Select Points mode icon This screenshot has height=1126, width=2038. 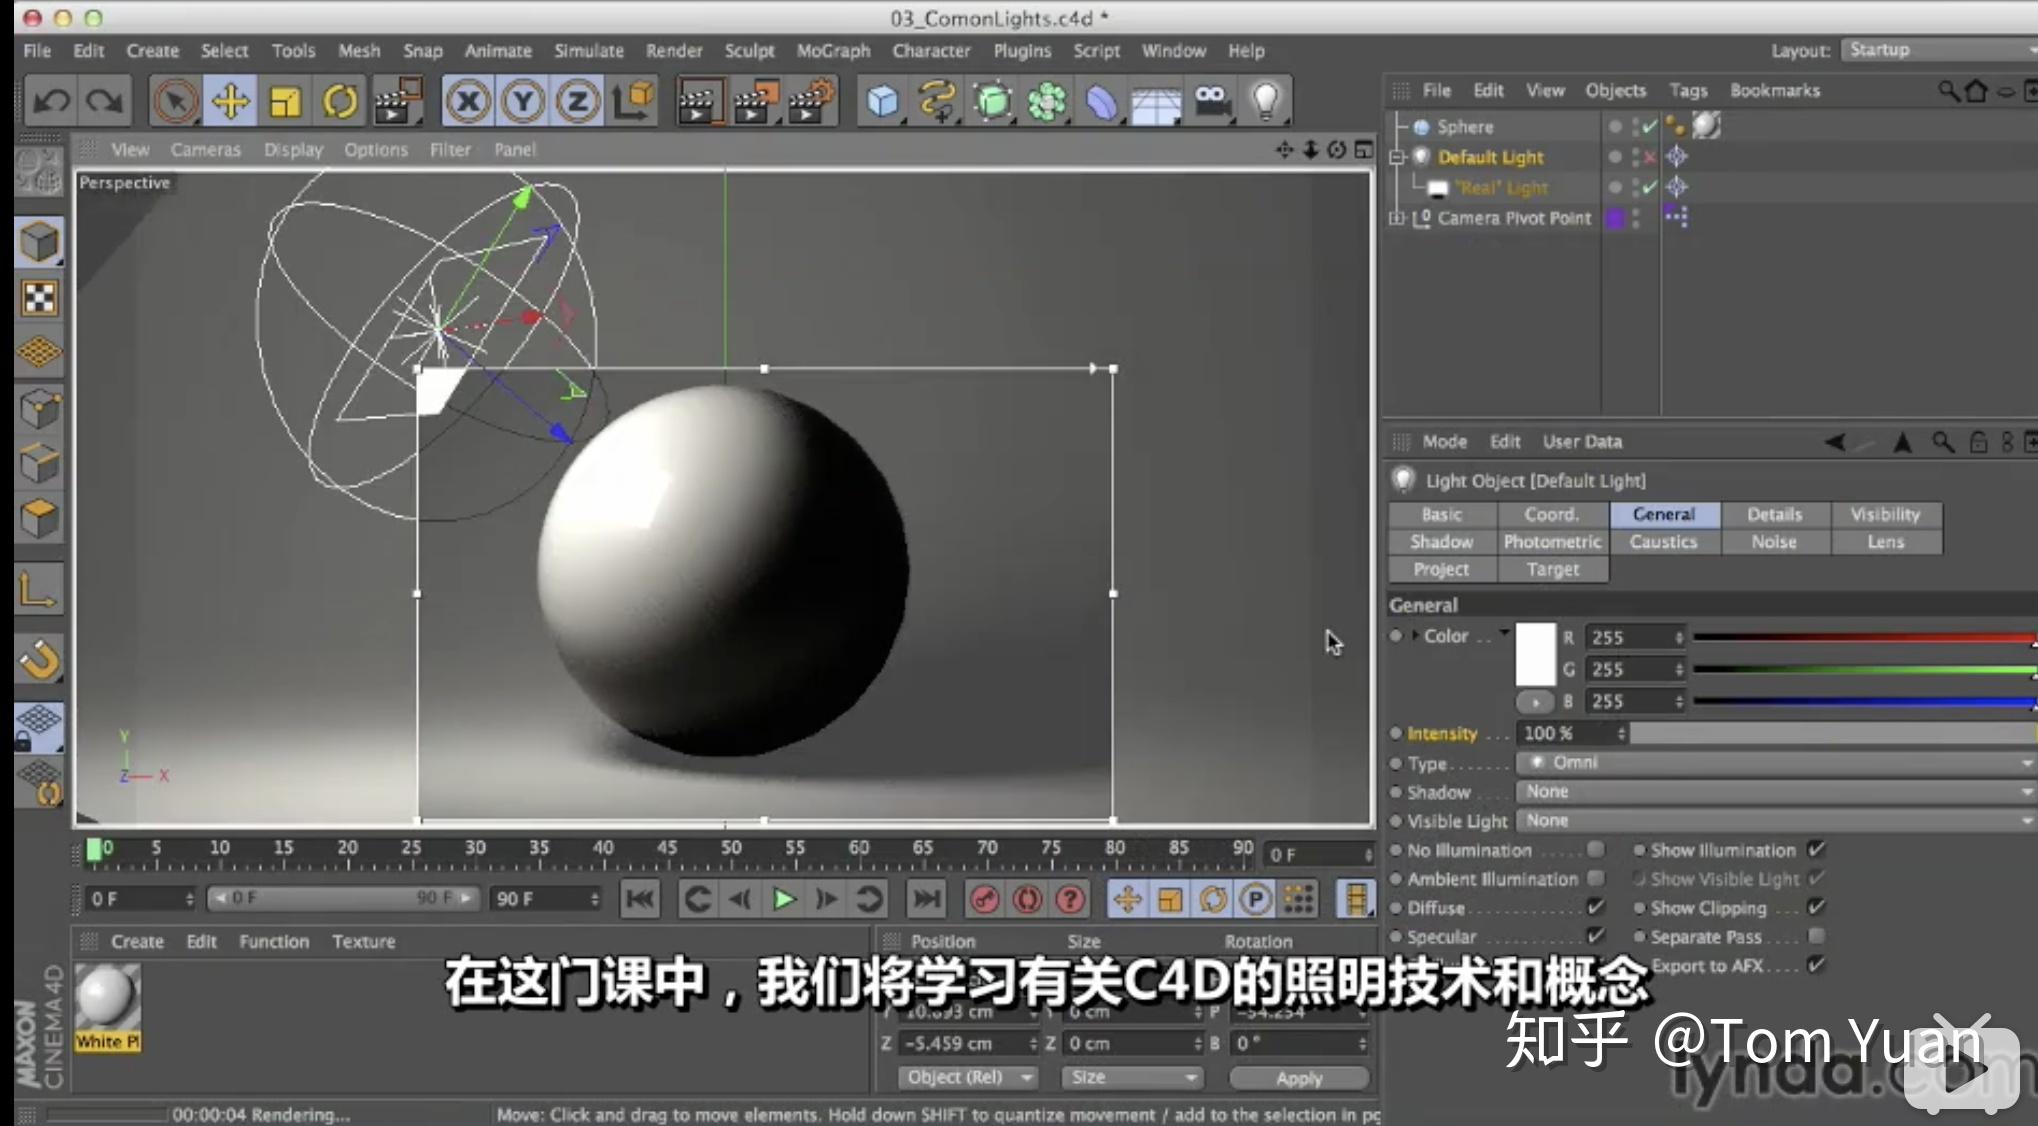point(39,408)
